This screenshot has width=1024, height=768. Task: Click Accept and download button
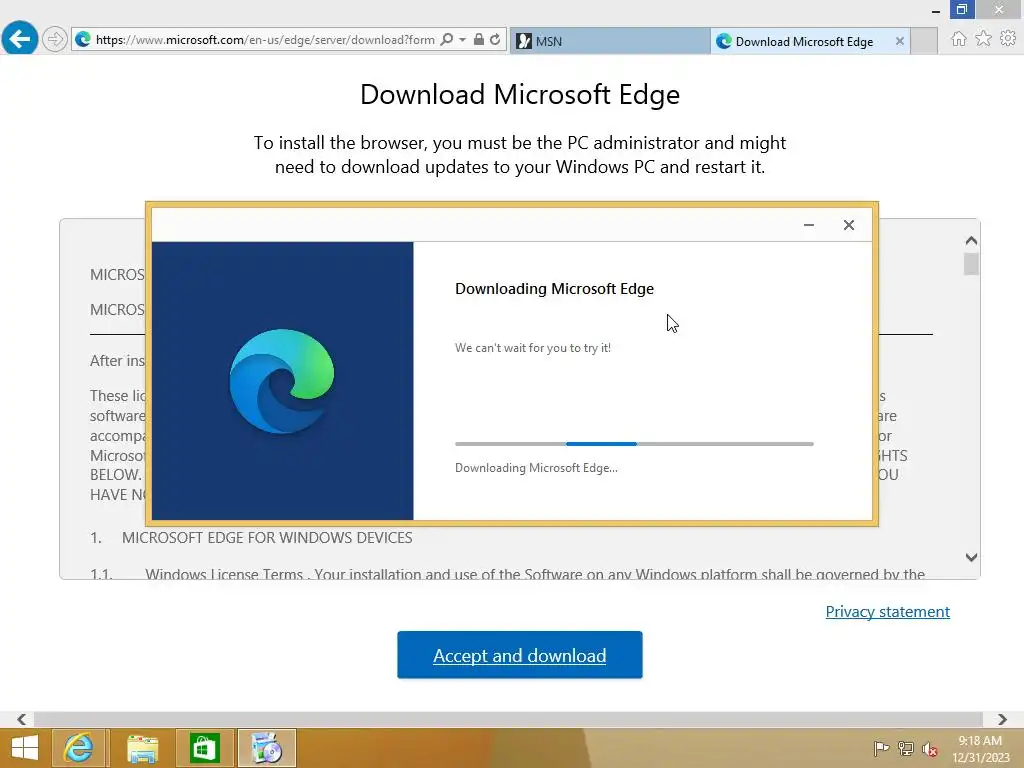click(520, 655)
